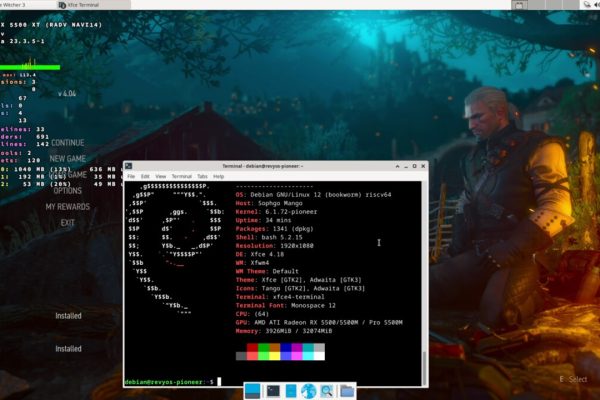The height and width of the screenshot is (400, 600).
Task: Click the 5500 XT (RADV NAVI14) overlay text
Action: (x=56, y=24)
